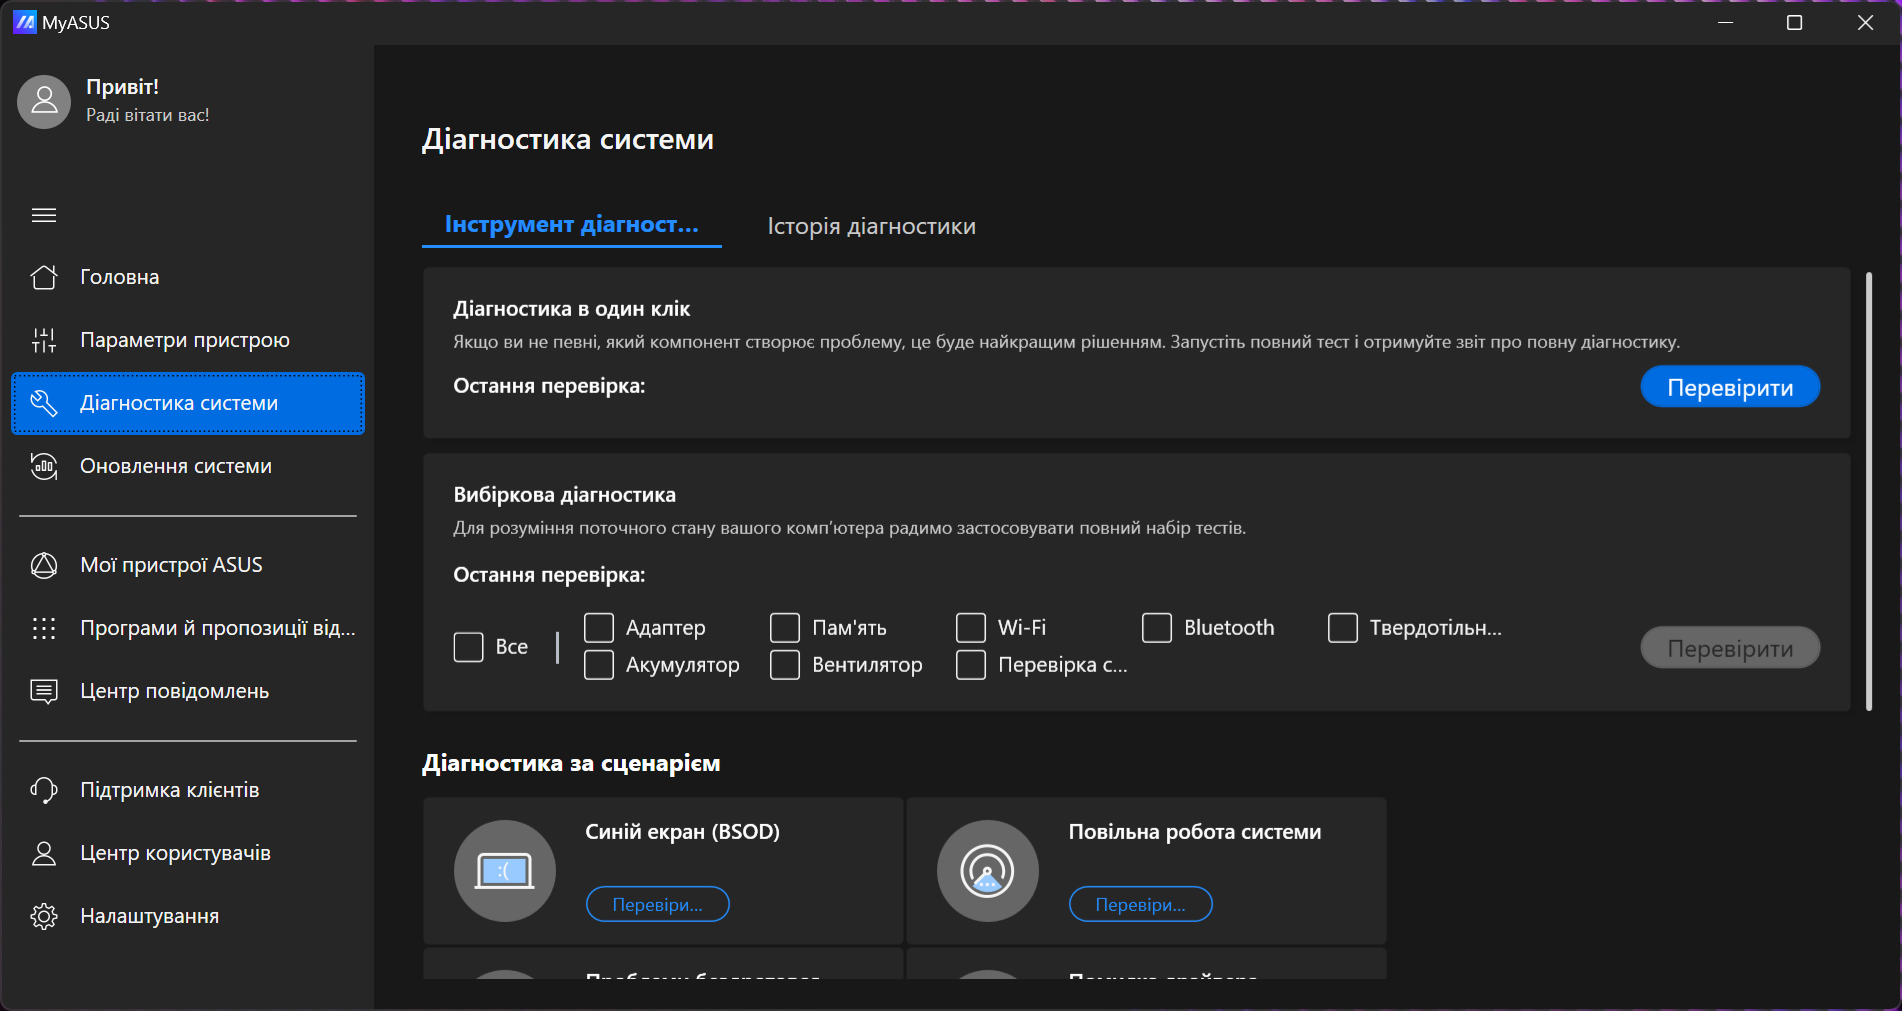Maximize the MyASUS window
1902x1011 pixels.
click(x=1795, y=22)
